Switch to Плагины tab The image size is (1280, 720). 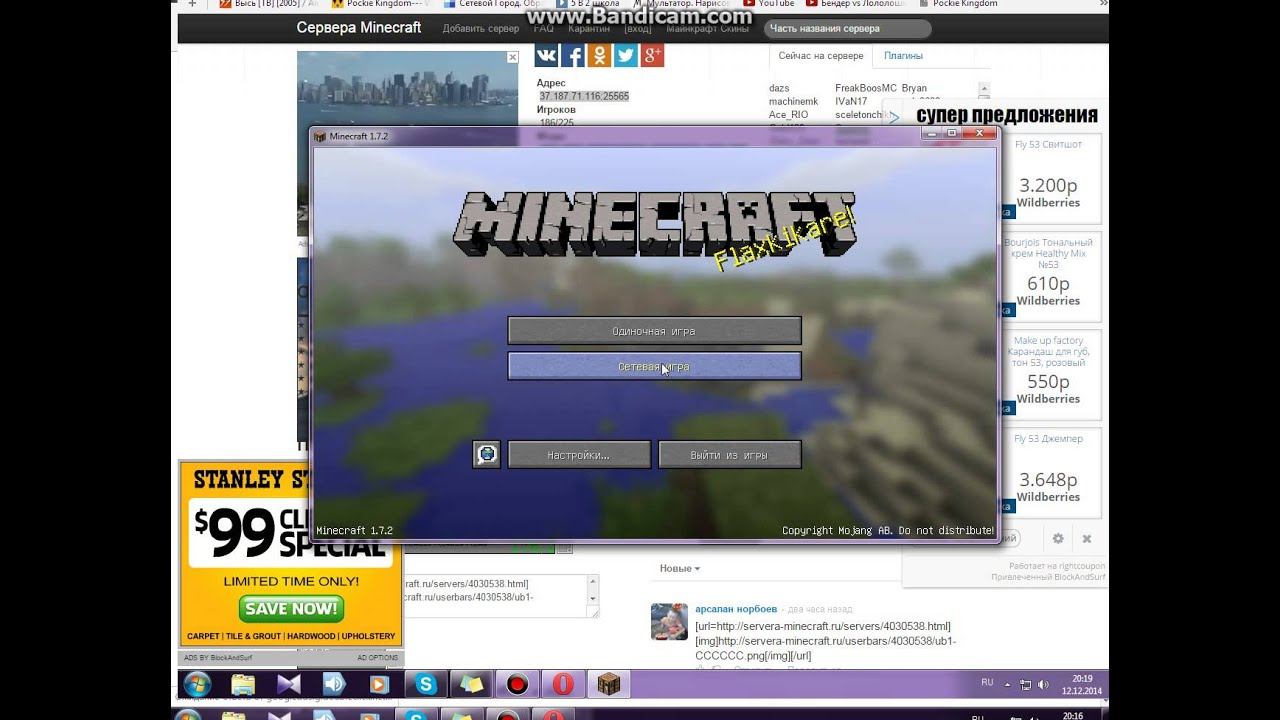(903, 56)
